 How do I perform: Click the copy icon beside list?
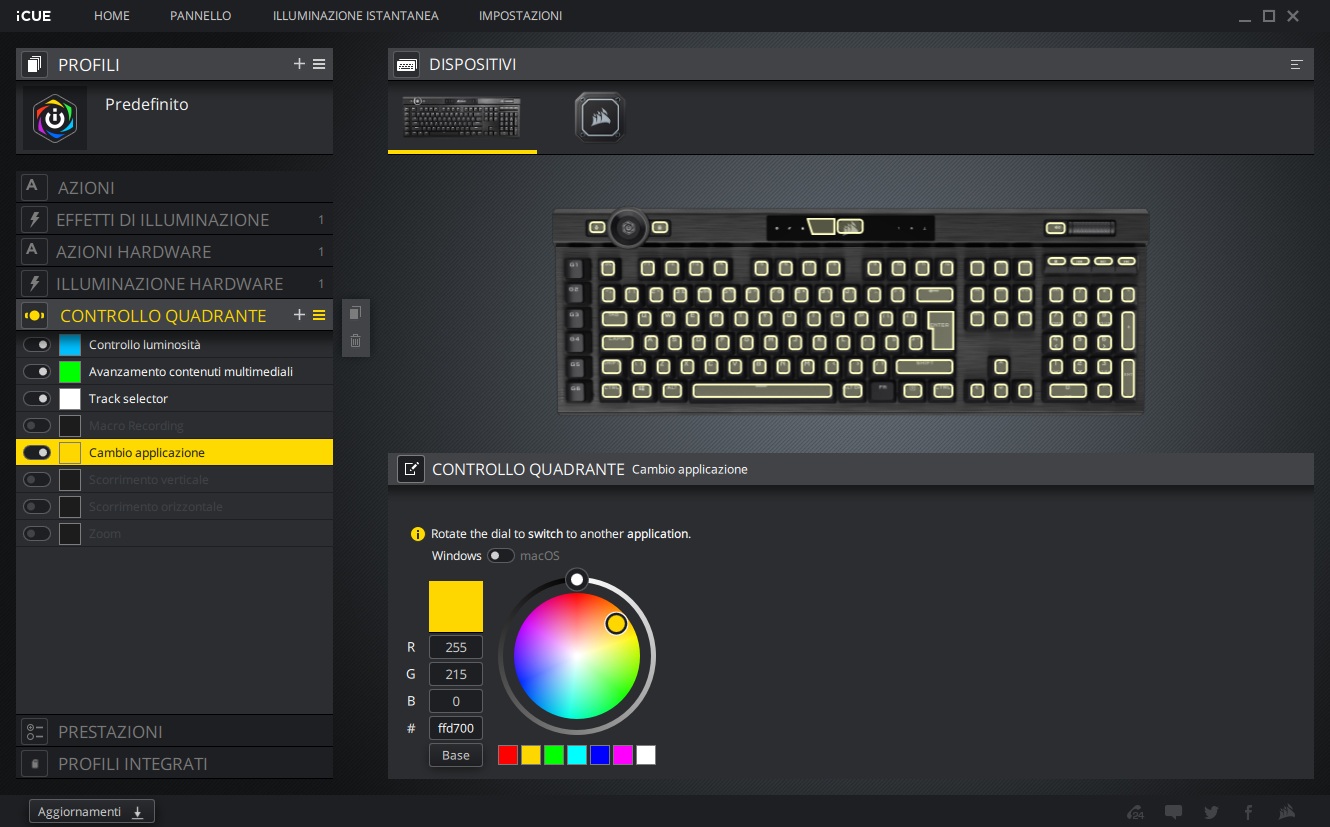(x=355, y=313)
